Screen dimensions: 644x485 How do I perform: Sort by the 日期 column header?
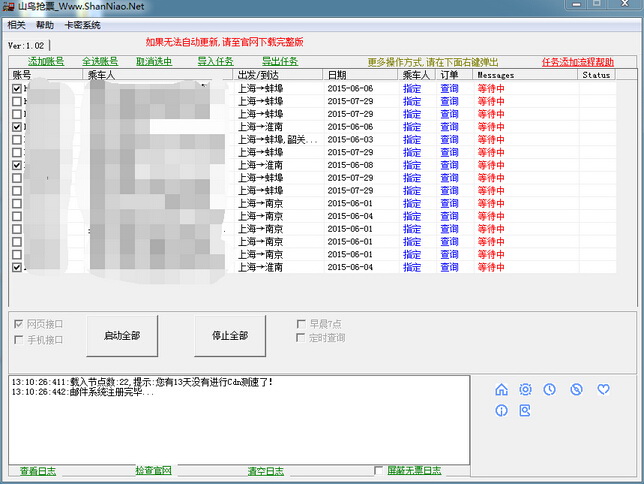point(360,75)
